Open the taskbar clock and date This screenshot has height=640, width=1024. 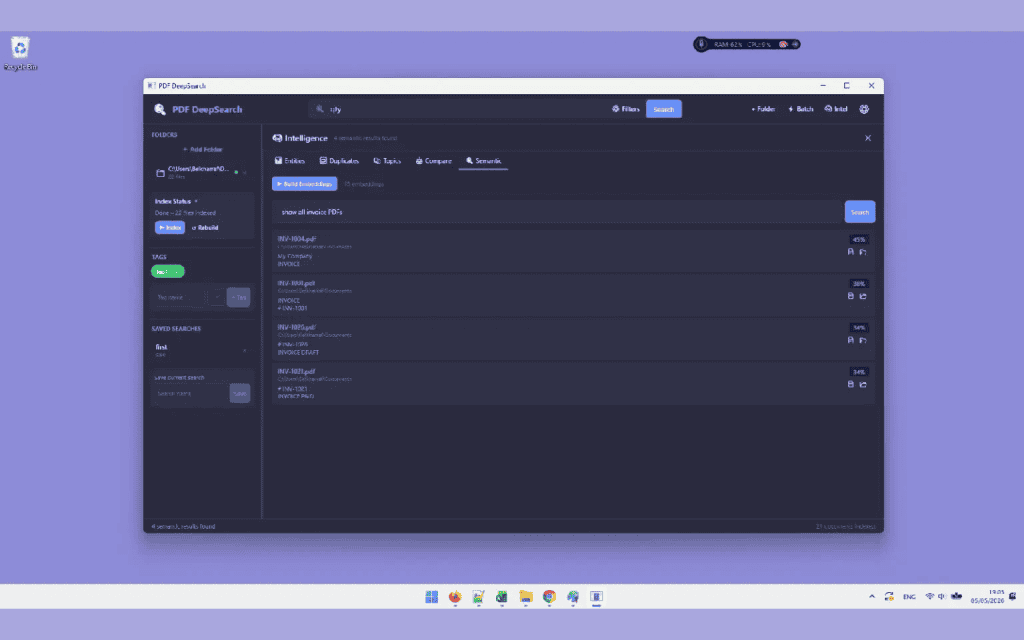click(987, 596)
